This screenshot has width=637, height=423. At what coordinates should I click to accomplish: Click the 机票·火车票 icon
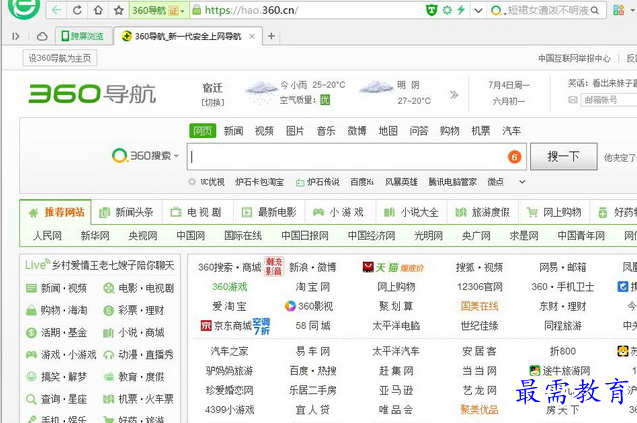click(x=108, y=399)
